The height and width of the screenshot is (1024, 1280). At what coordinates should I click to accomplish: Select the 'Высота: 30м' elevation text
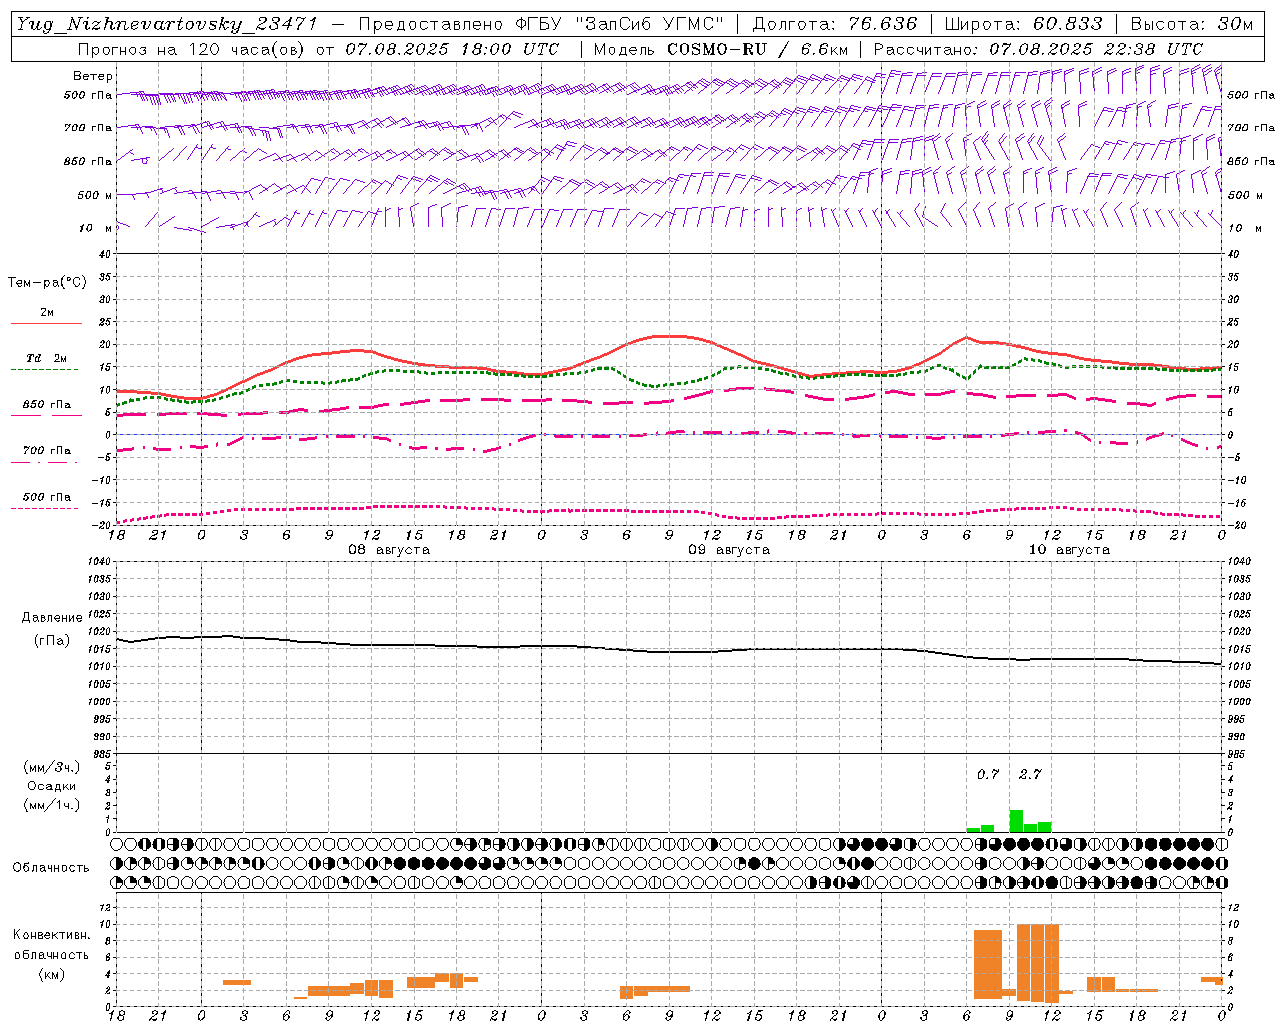tap(1191, 24)
